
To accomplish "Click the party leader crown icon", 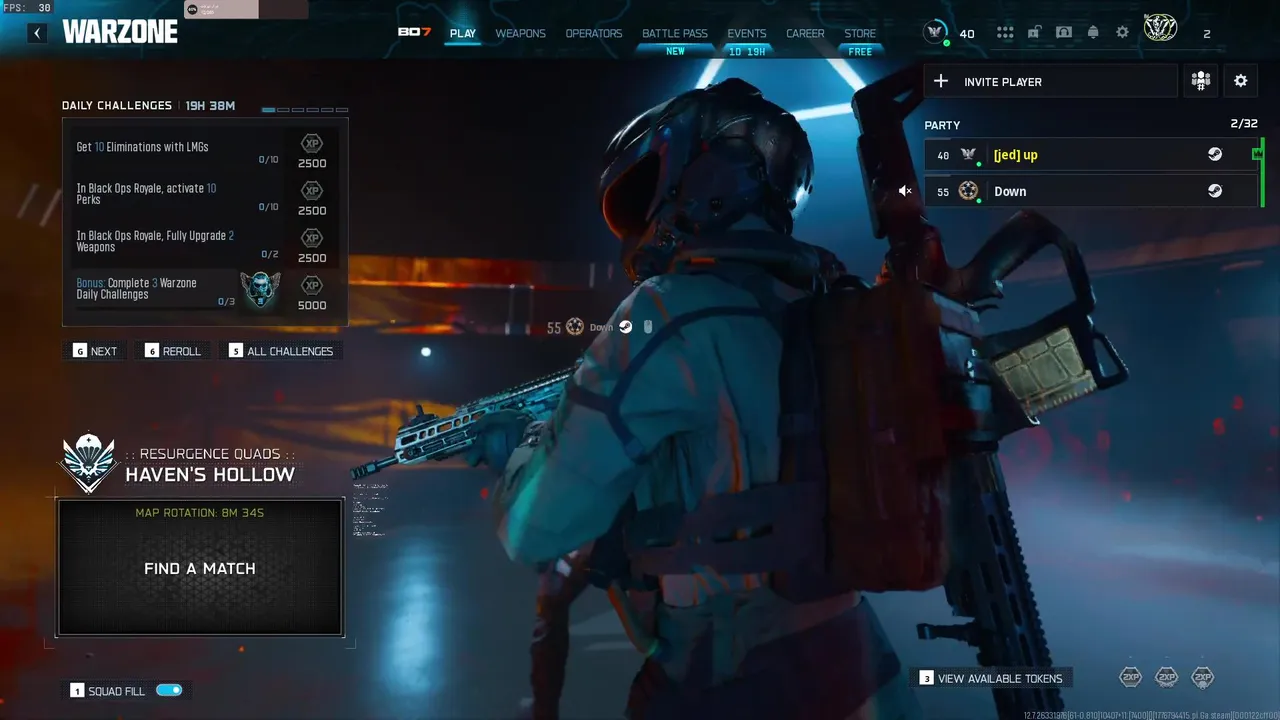I will coord(1257,154).
